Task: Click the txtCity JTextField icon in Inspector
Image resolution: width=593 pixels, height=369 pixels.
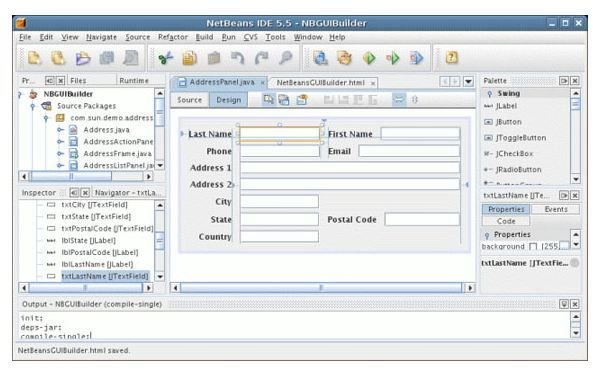Action: [51, 205]
